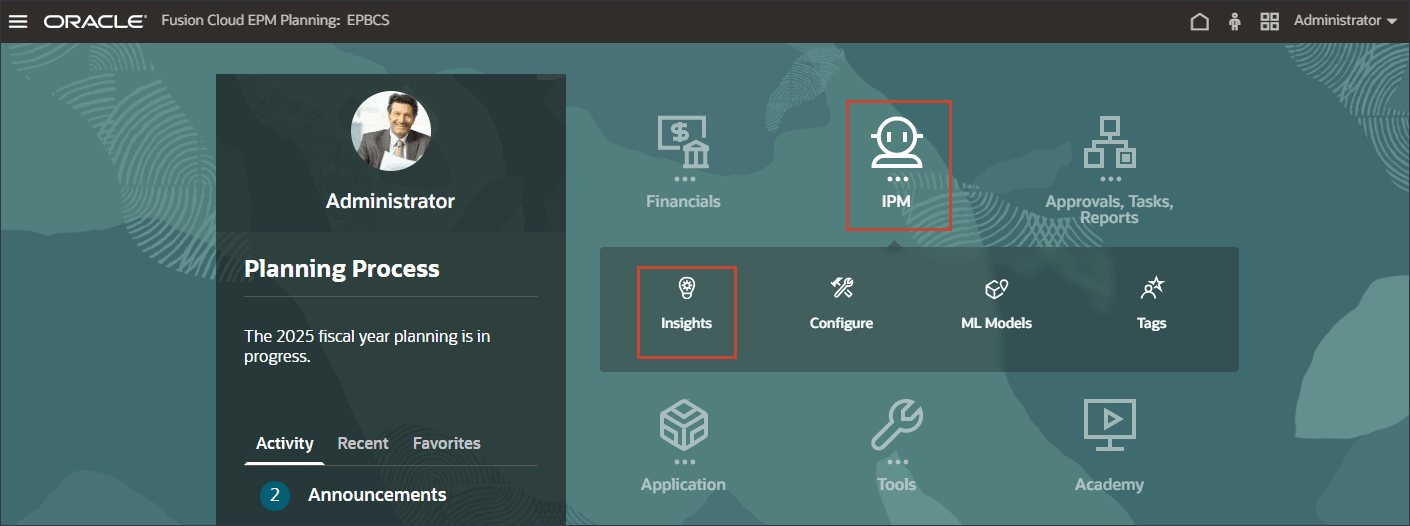Go to the Home icon
The width and height of the screenshot is (1410, 526).
(x=1200, y=21)
